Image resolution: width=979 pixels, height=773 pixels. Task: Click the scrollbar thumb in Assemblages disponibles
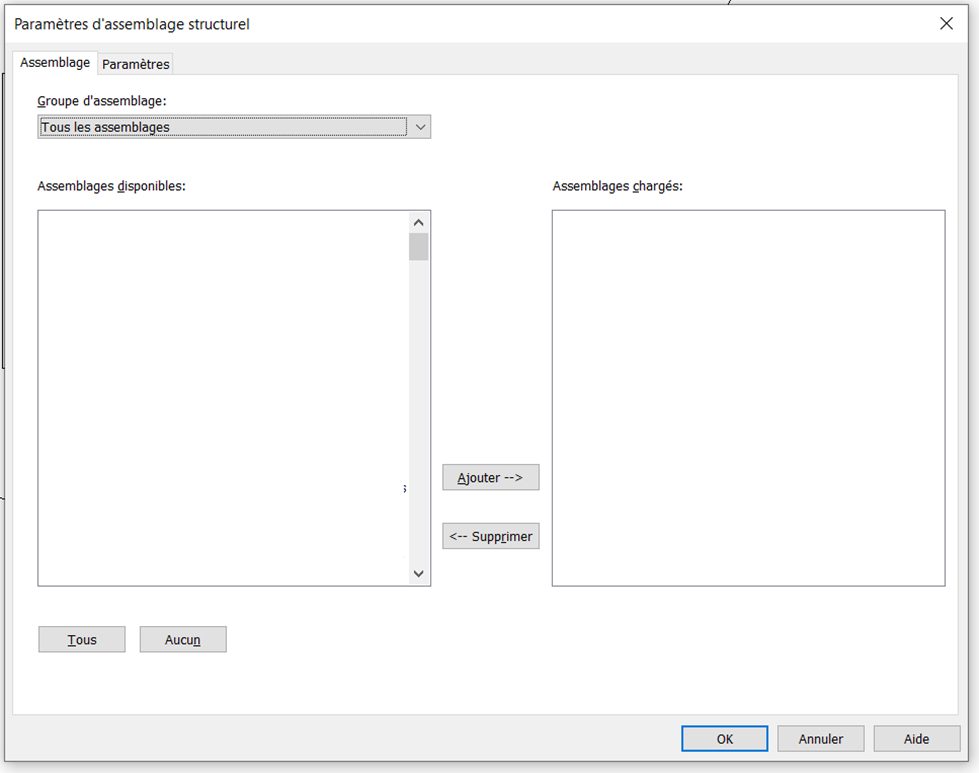419,246
